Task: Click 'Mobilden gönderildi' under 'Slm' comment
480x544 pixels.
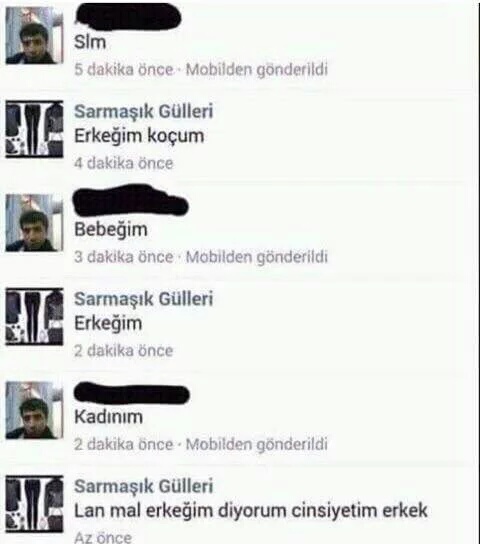Action: pos(257,70)
